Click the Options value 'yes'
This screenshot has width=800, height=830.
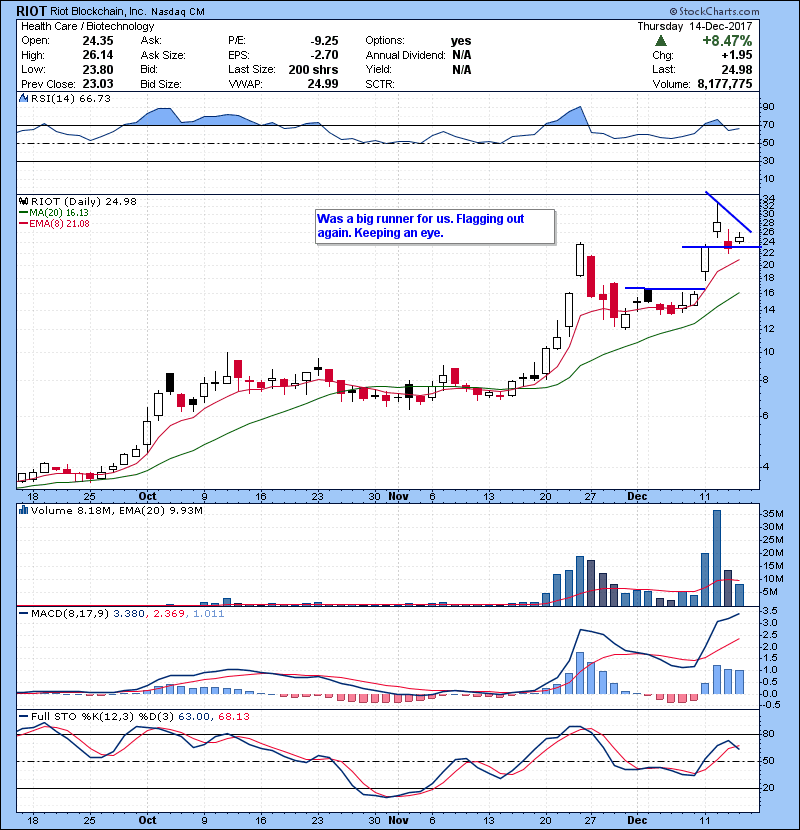[x=461, y=41]
